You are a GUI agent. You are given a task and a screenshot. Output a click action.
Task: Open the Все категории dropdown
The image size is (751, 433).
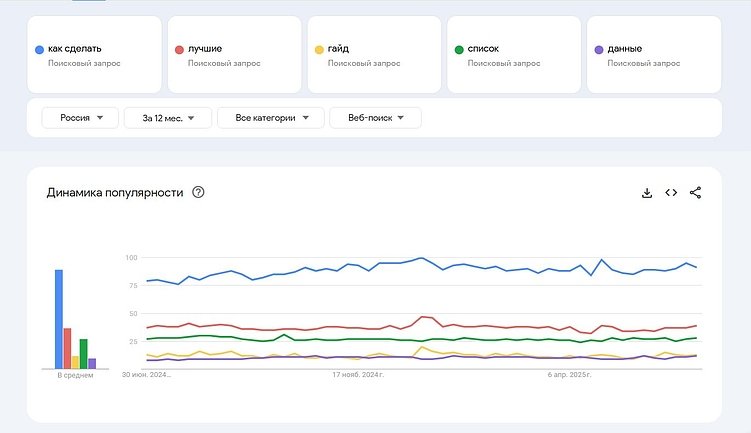(270, 118)
